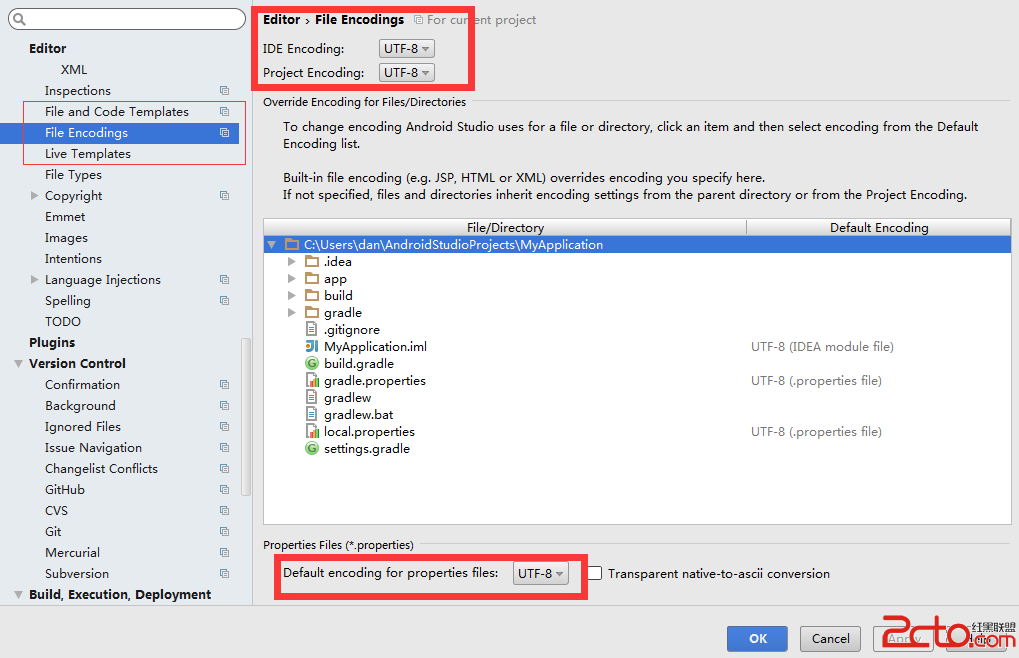Viewport: 1019px width, 658px height.
Task: Open the IDE Encoding dropdown
Action: (x=407, y=49)
